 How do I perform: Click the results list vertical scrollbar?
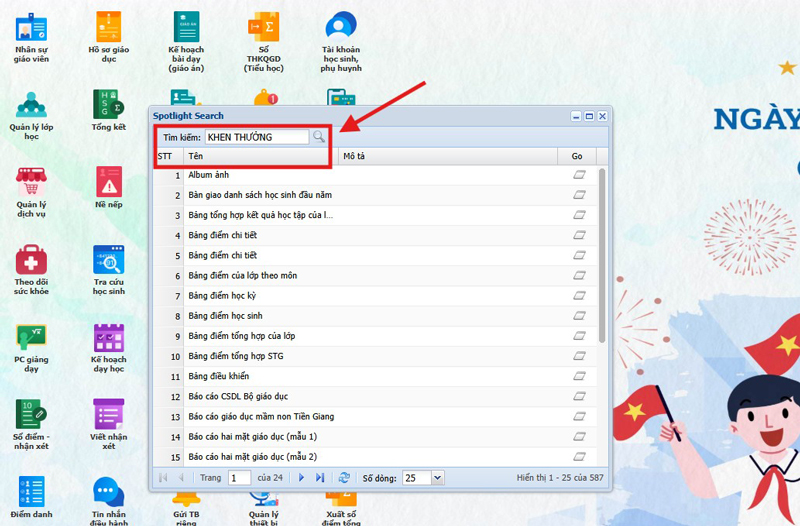coord(602,255)
